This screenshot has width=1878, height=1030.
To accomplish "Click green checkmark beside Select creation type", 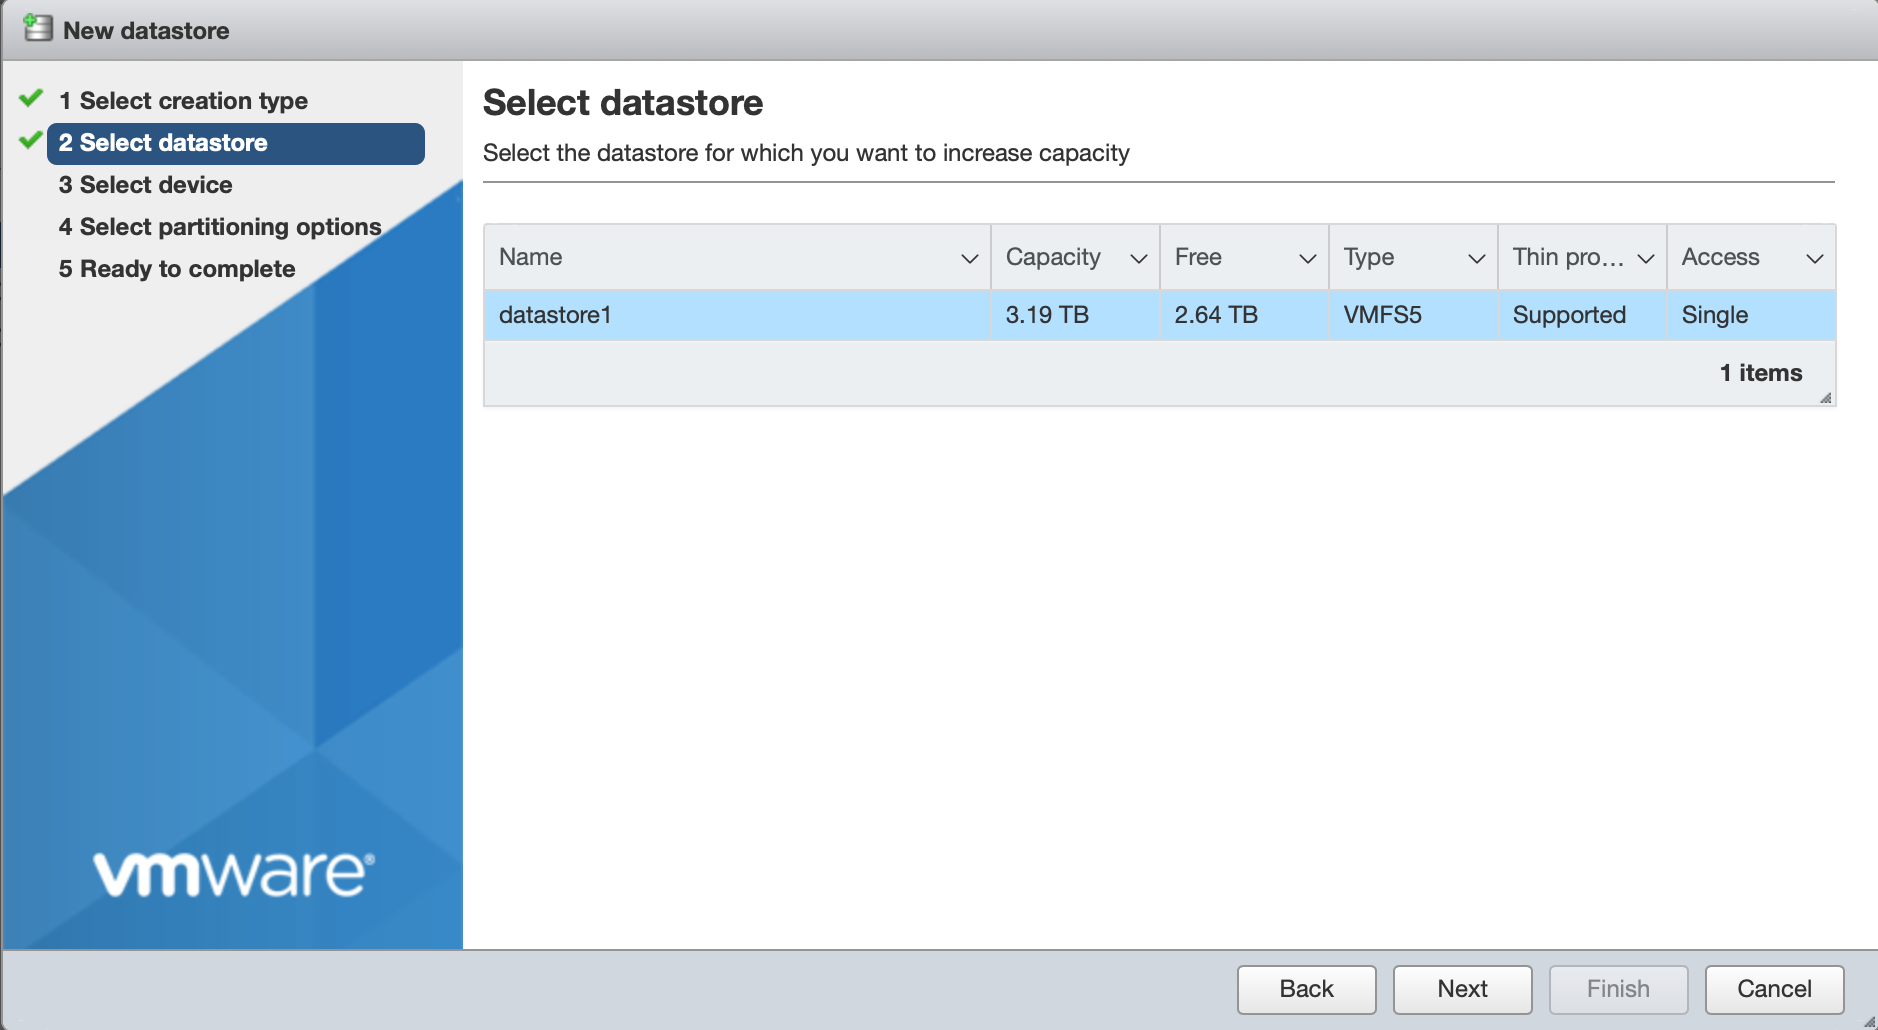I will point(31,98).
